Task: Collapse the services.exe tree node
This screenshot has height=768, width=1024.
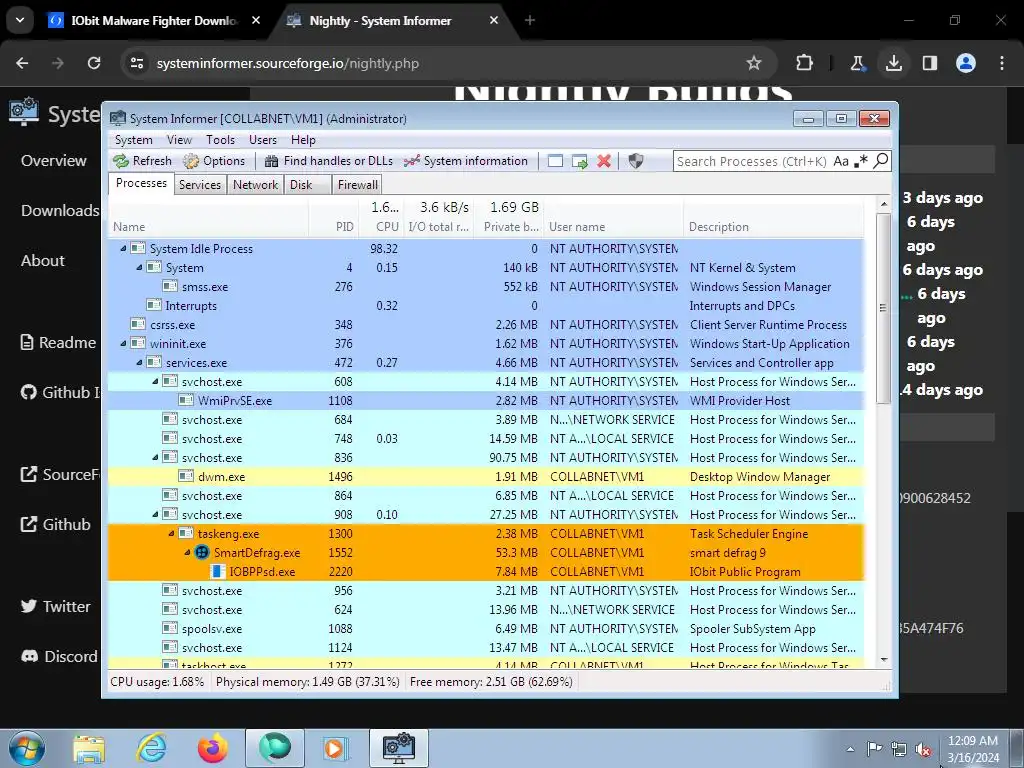Action: coord(139,362)
